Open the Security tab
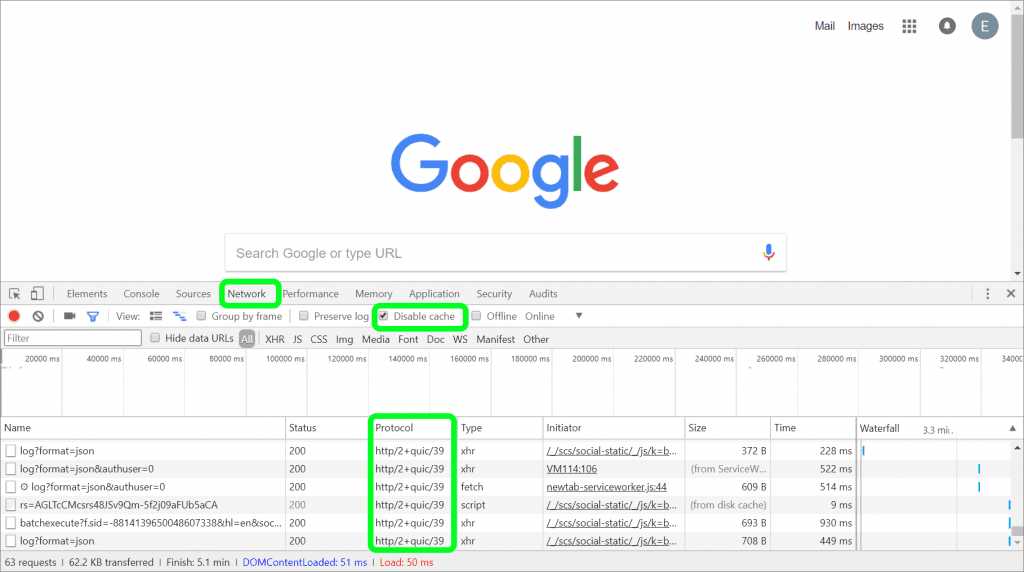Screen dimensions: 1024x572 coord(494,294)
